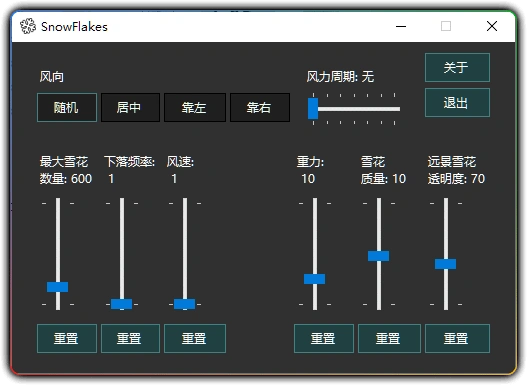
Task: Click the 质量: 10 value text
Action: coord(383,179)
